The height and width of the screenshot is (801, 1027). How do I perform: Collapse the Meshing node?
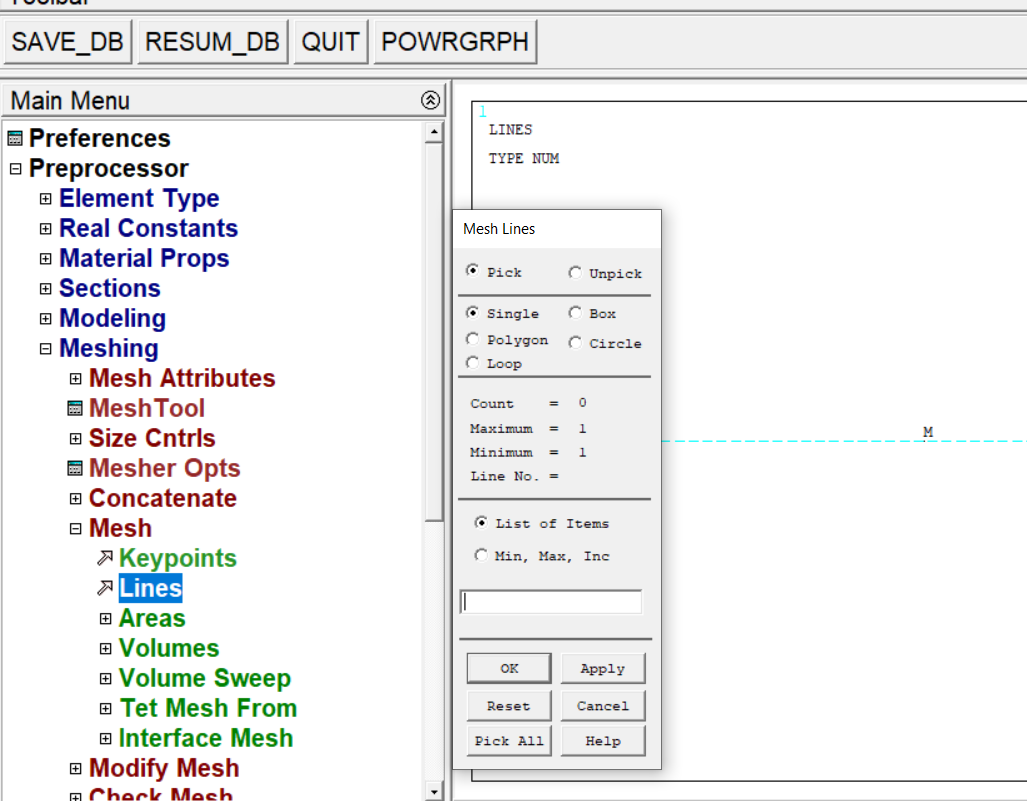[45, 349]
